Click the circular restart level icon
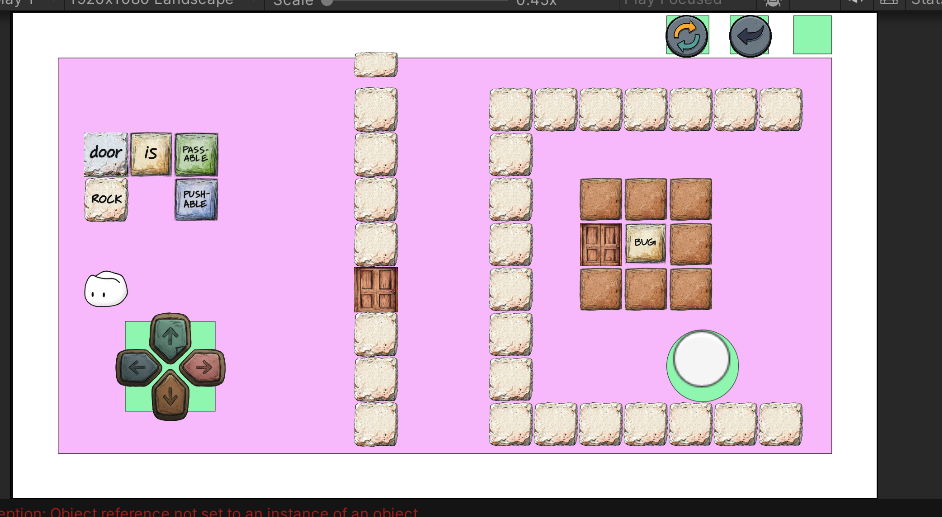This screenshot has height=517, width=942. [x=686, y=36]
